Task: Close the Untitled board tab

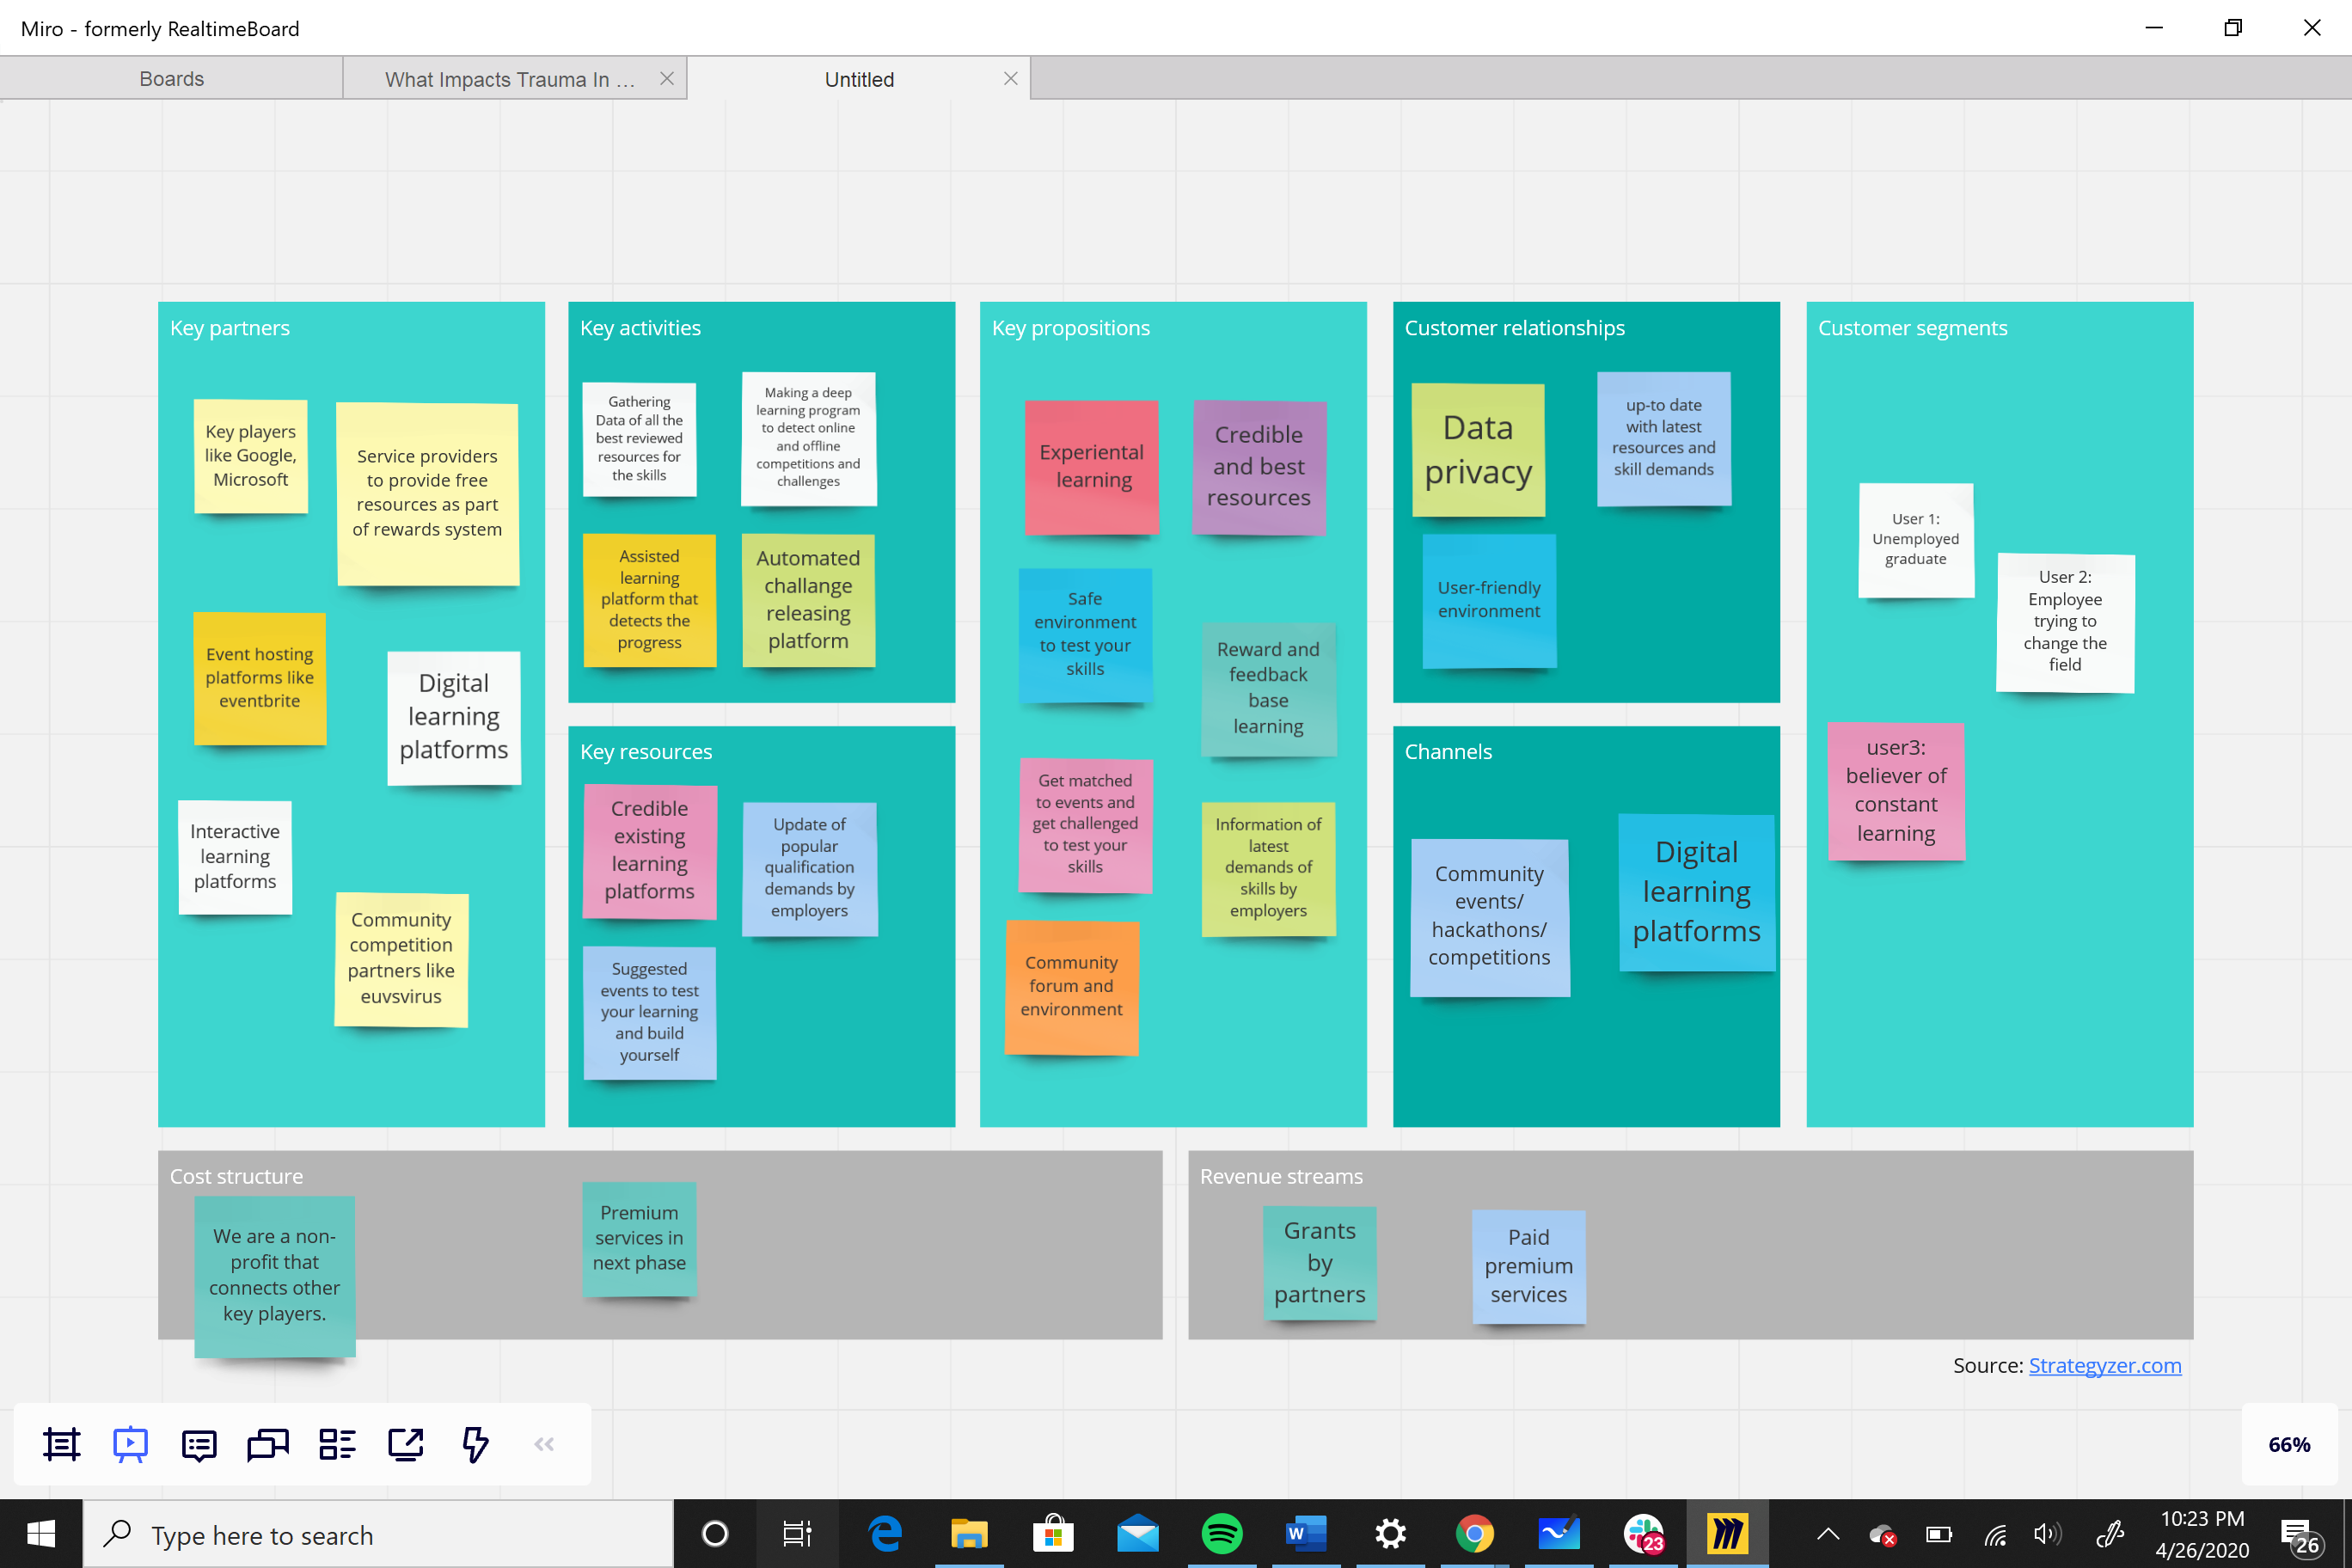Action: 1010,79
